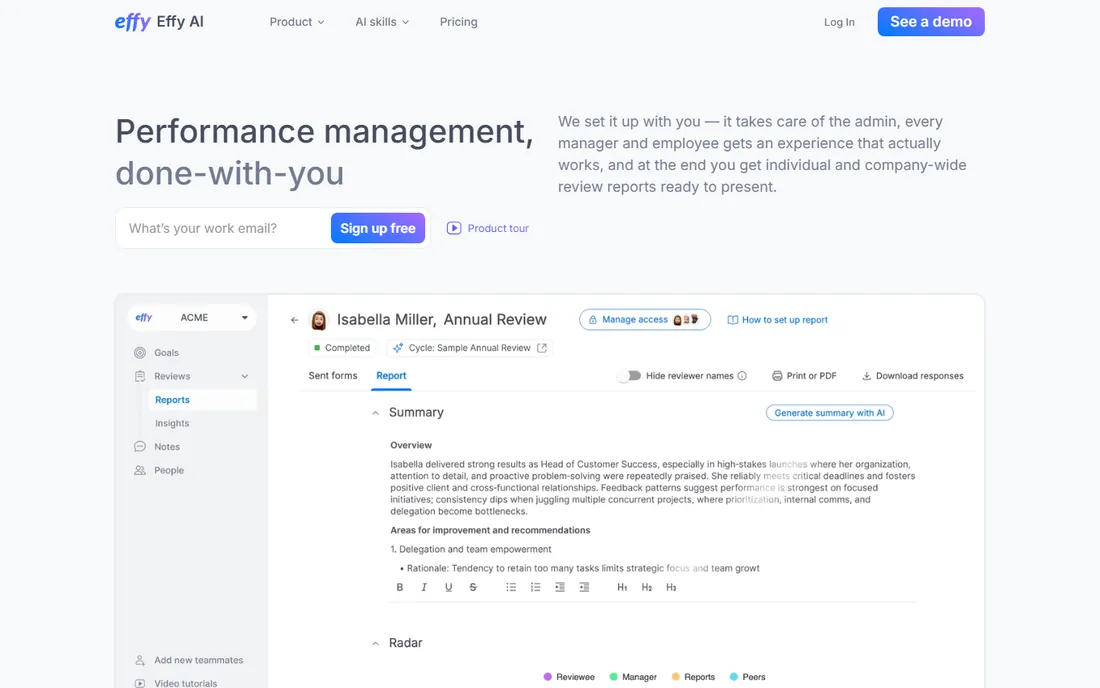This screenshot has width=1100, height=688.
Task: Open the Product tour link
Action: pos(488,228)
